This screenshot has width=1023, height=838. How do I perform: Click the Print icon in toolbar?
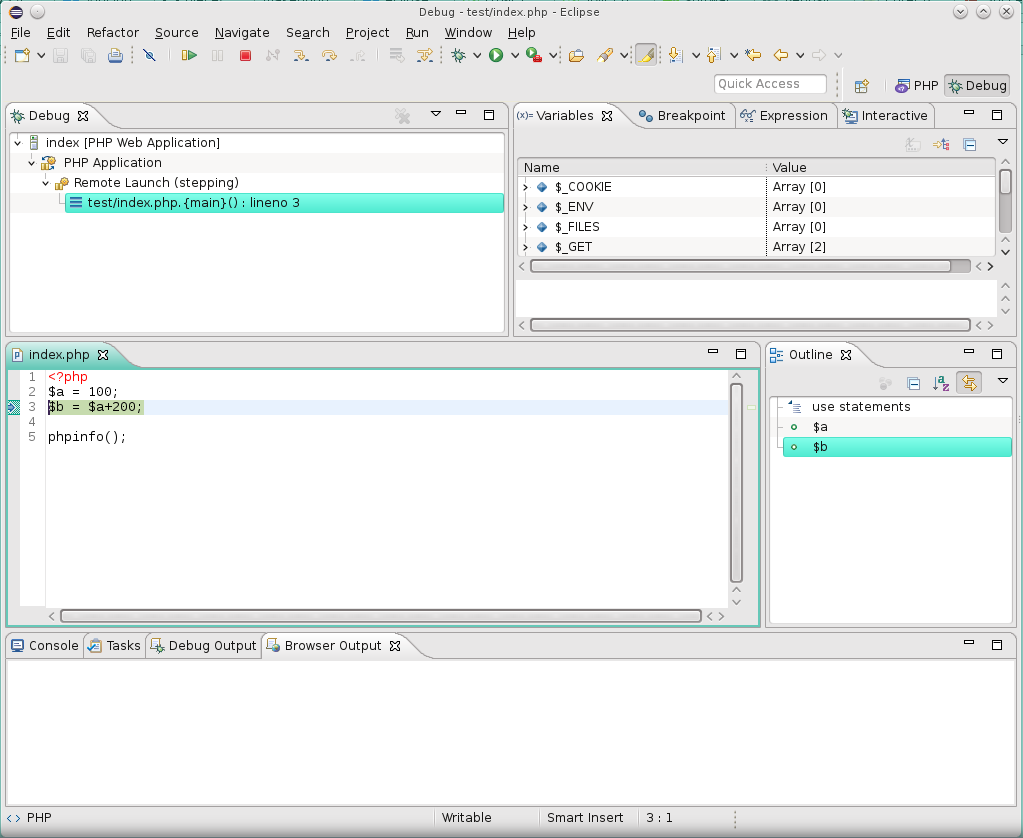(x=115, y=56)
